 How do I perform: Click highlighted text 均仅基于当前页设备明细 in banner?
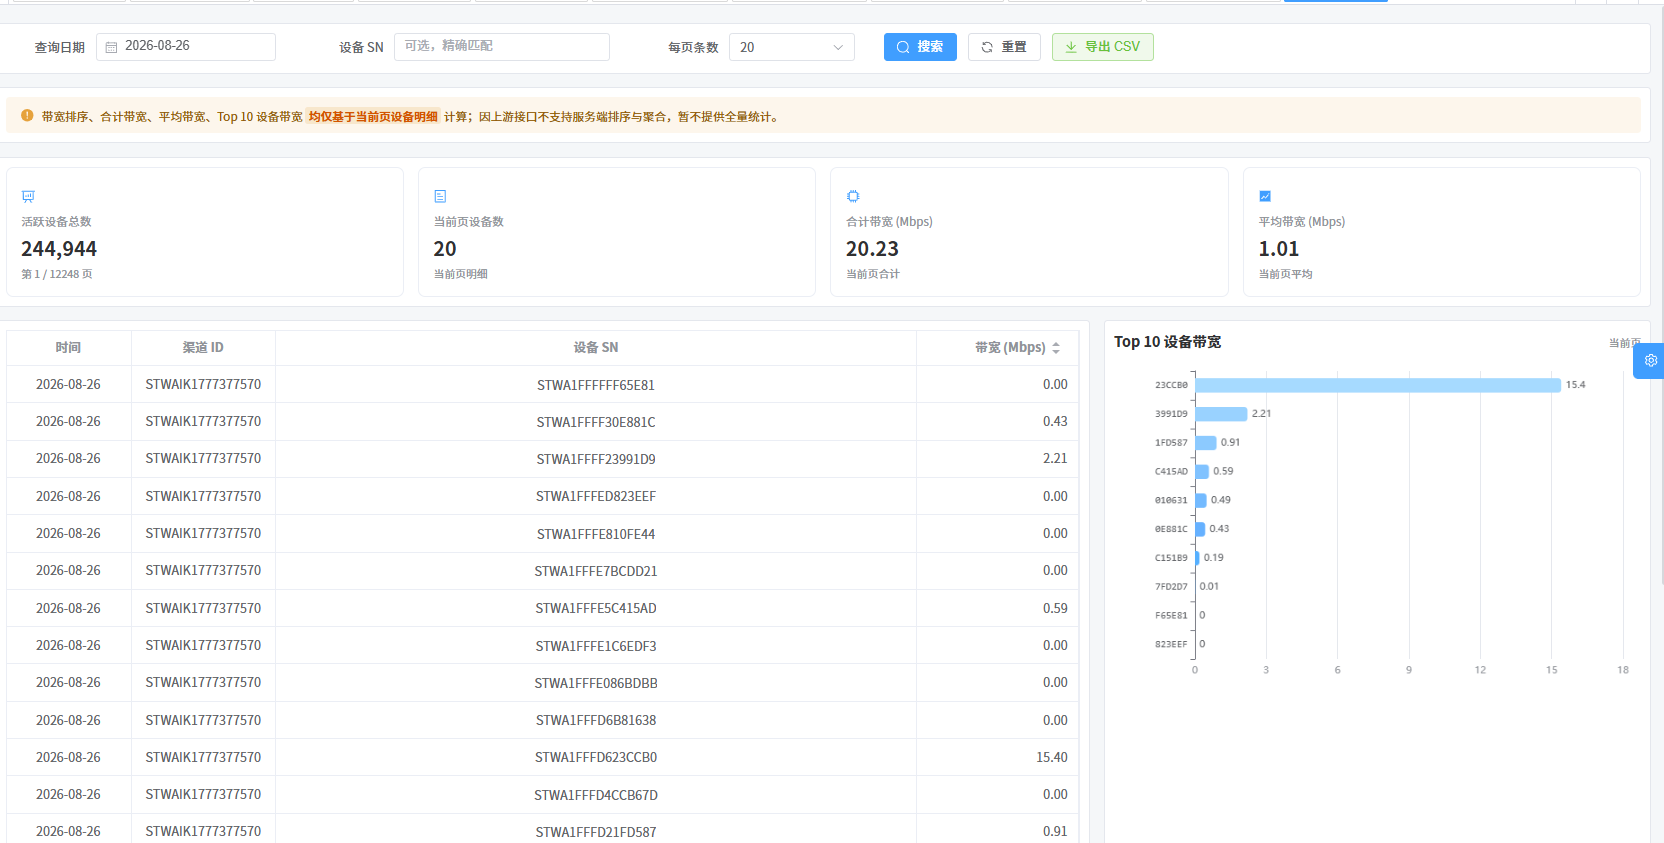pos(373,117)
